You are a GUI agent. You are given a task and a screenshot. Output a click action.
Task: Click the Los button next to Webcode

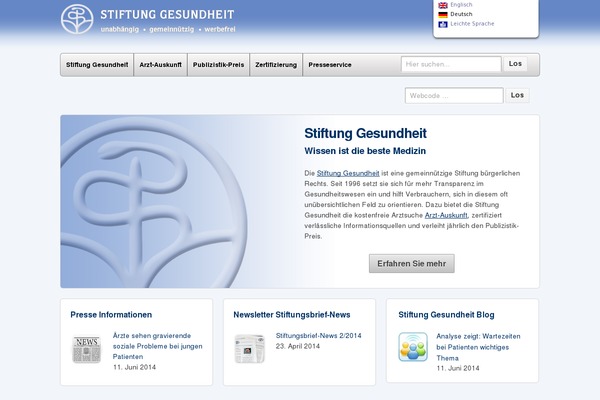pos(517,95)
